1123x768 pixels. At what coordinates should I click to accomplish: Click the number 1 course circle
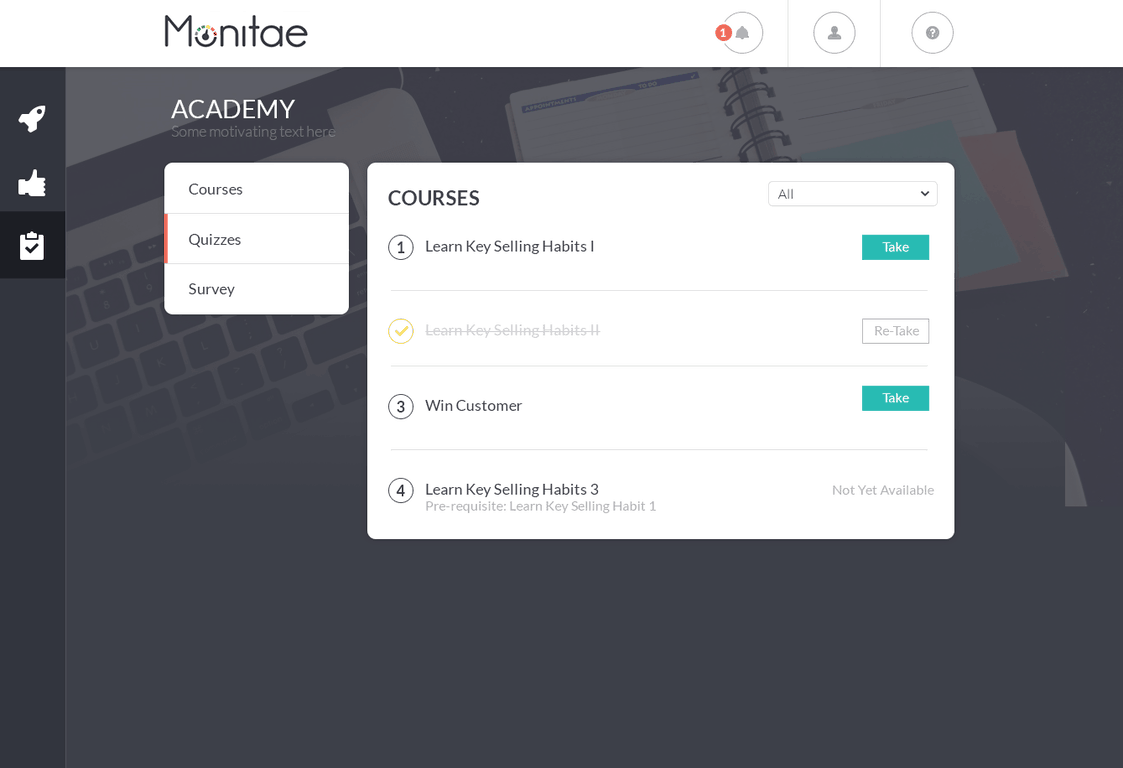click(401, 247)
